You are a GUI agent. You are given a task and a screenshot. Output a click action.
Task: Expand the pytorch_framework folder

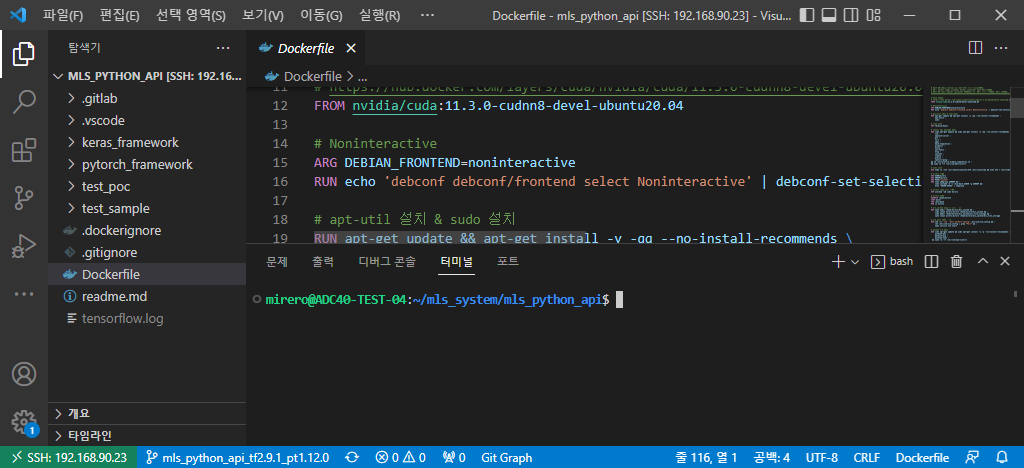147,164
